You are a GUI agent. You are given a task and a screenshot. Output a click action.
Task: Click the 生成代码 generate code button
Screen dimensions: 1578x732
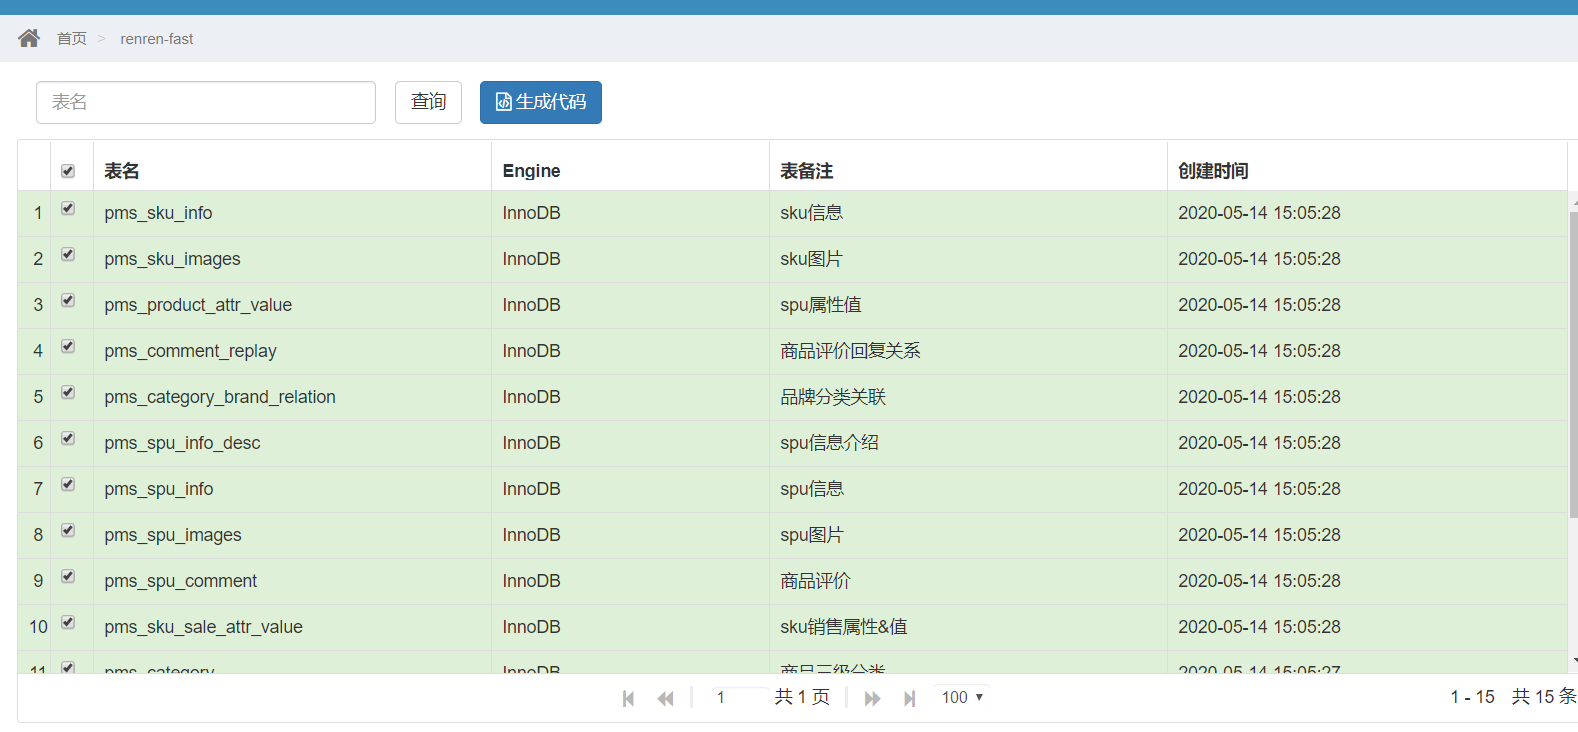click(x=541, y=102)
